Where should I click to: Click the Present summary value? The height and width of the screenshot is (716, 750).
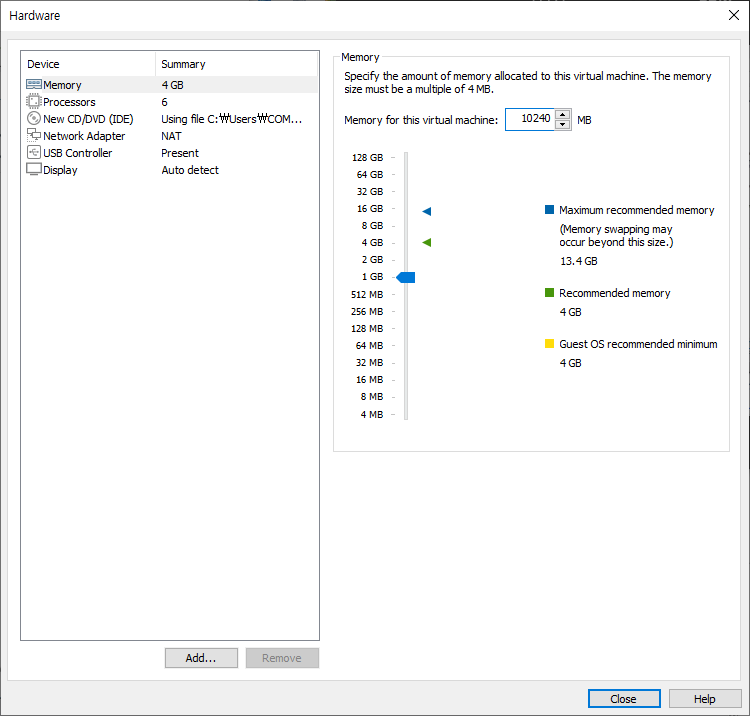coord(180,153)
